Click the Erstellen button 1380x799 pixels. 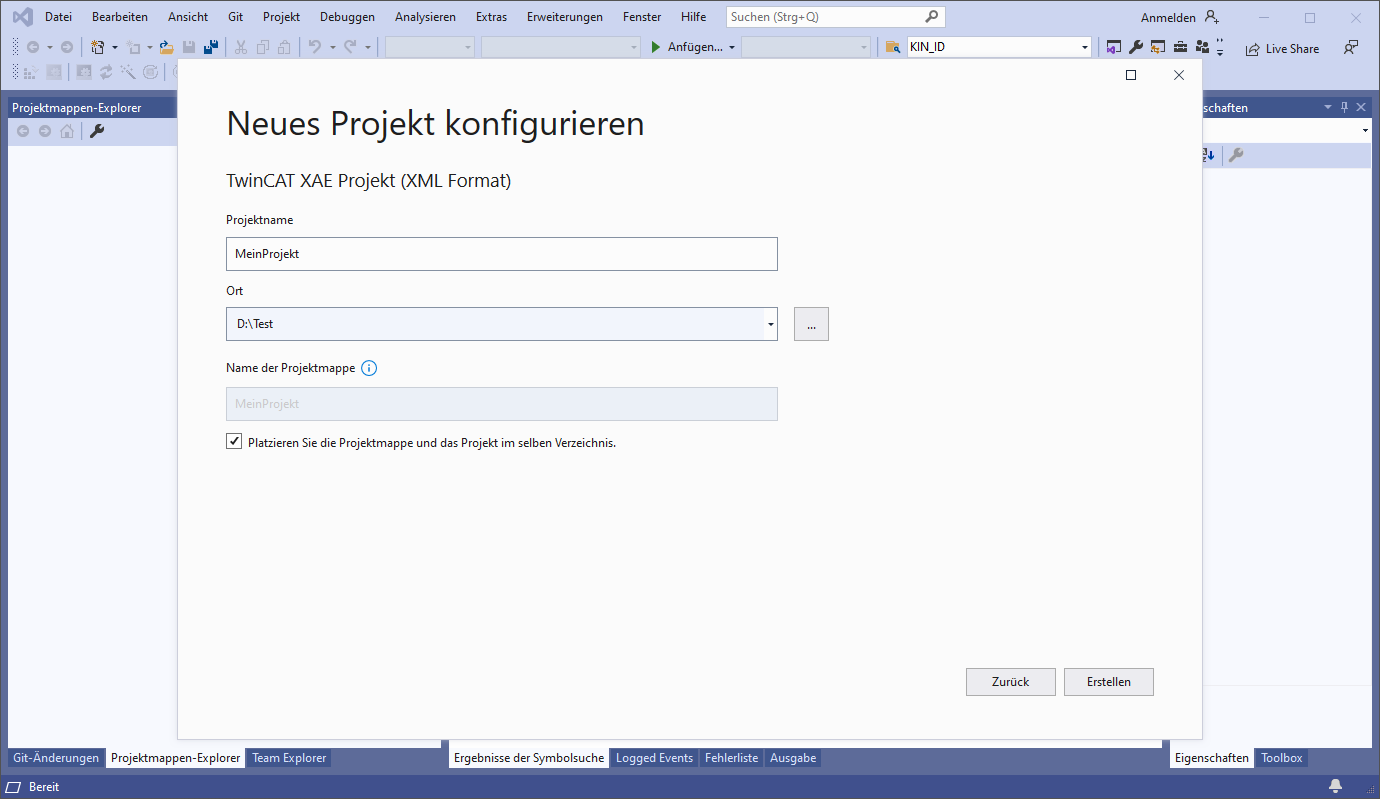(x=1109, y=682)
